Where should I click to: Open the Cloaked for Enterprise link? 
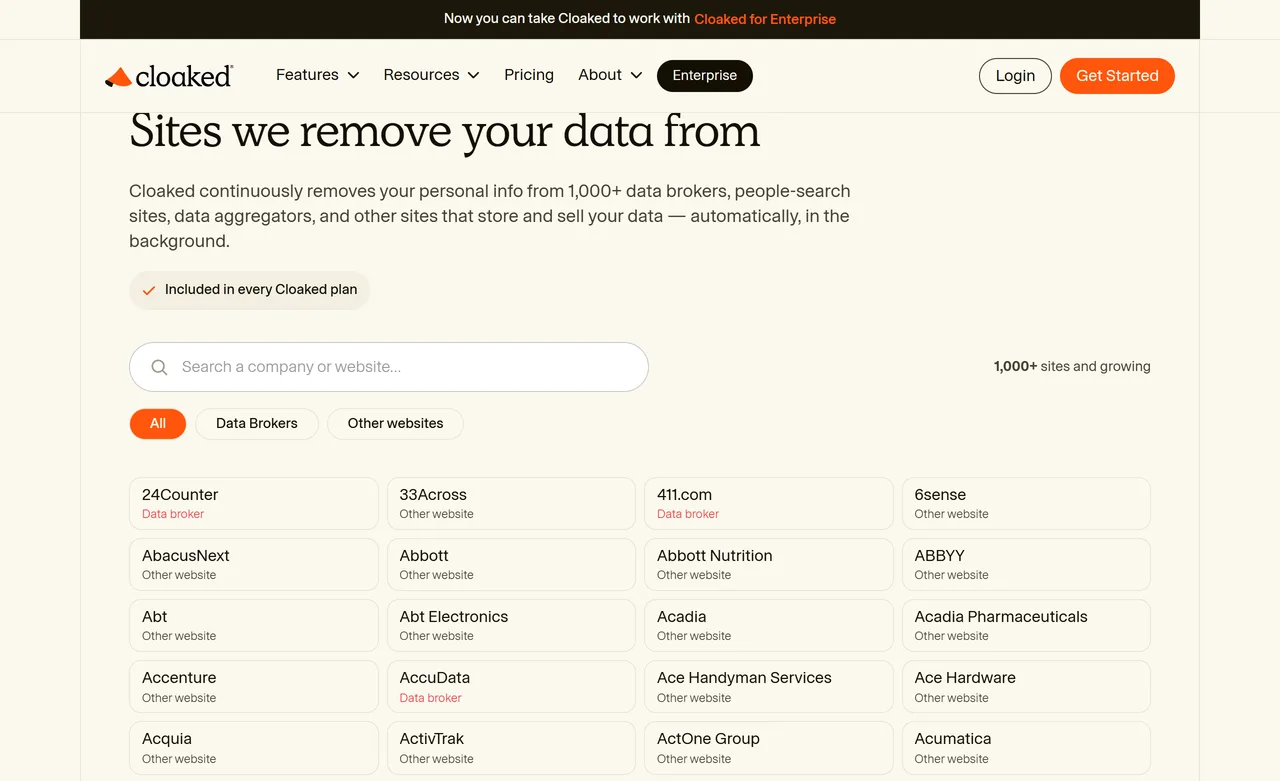tap(765, 19)
